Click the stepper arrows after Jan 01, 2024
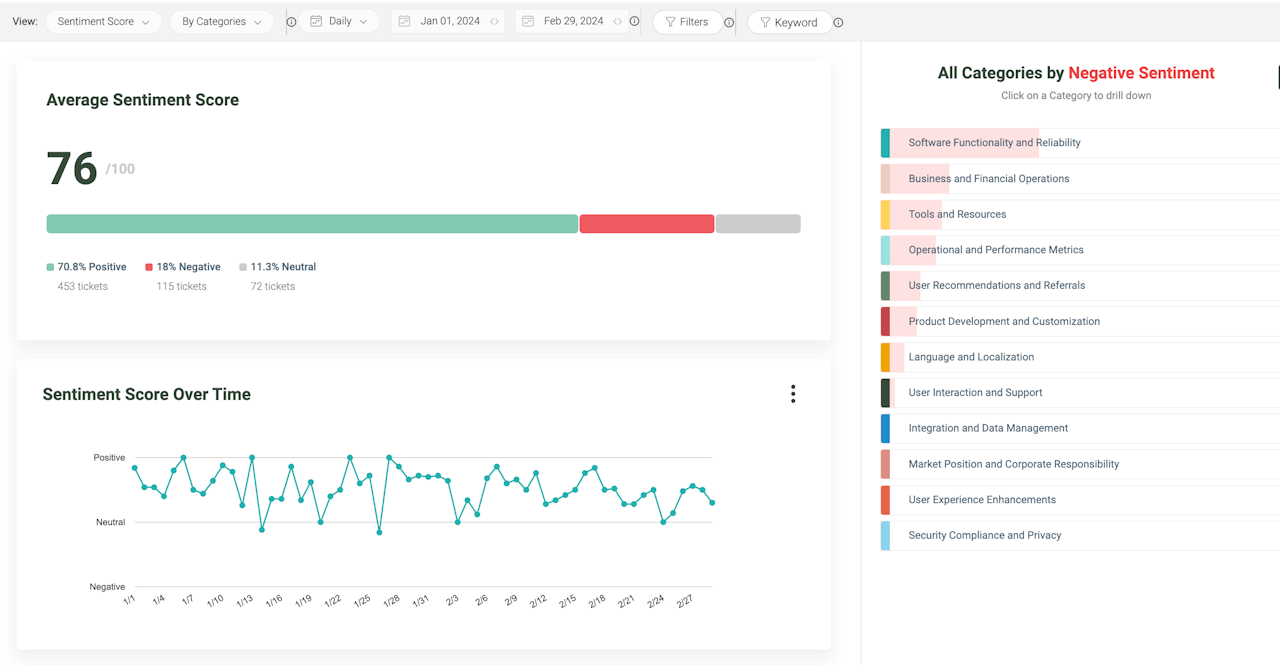 [495, 21]
